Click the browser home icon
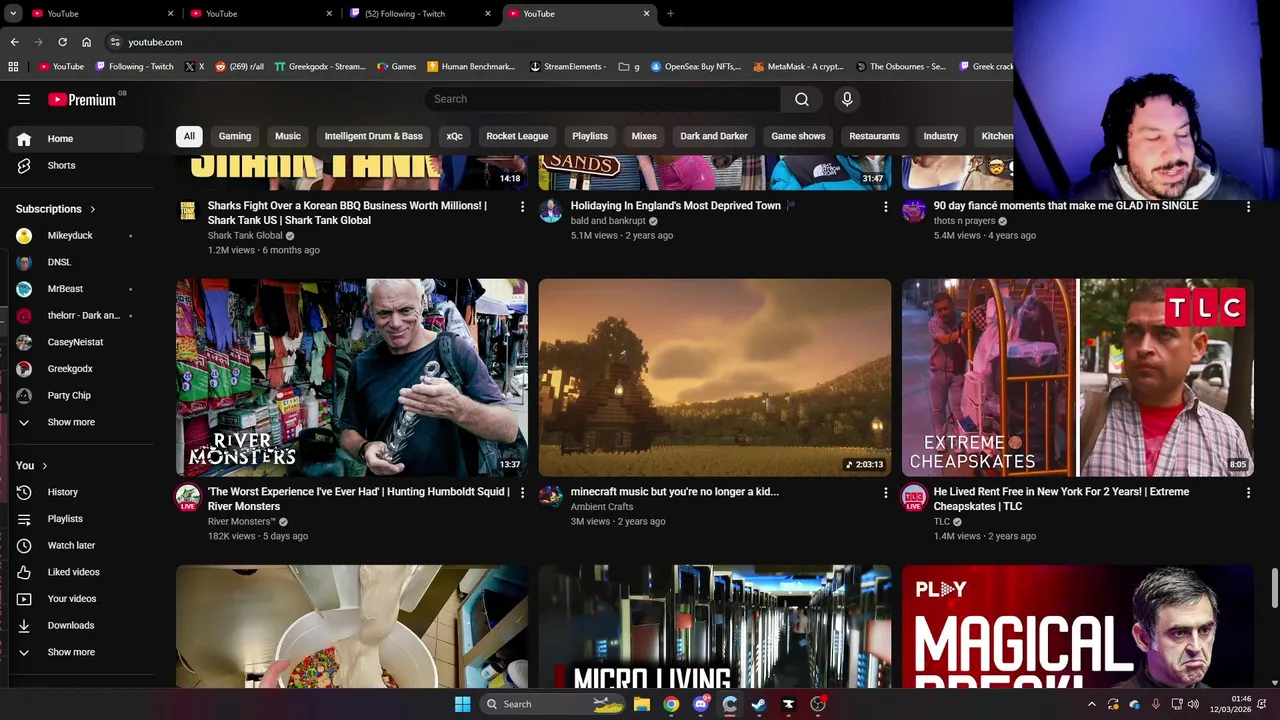Image resolution: width=1280 pixels, height=720 pixels. coord(87,42)
